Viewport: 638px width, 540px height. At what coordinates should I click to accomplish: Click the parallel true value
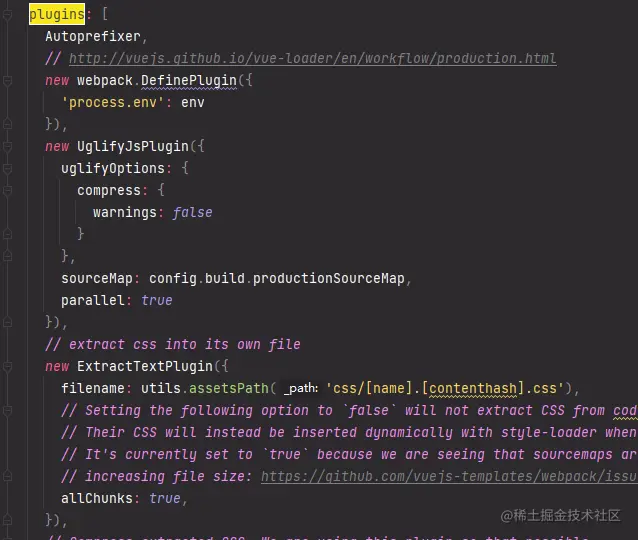pos(156,300)
